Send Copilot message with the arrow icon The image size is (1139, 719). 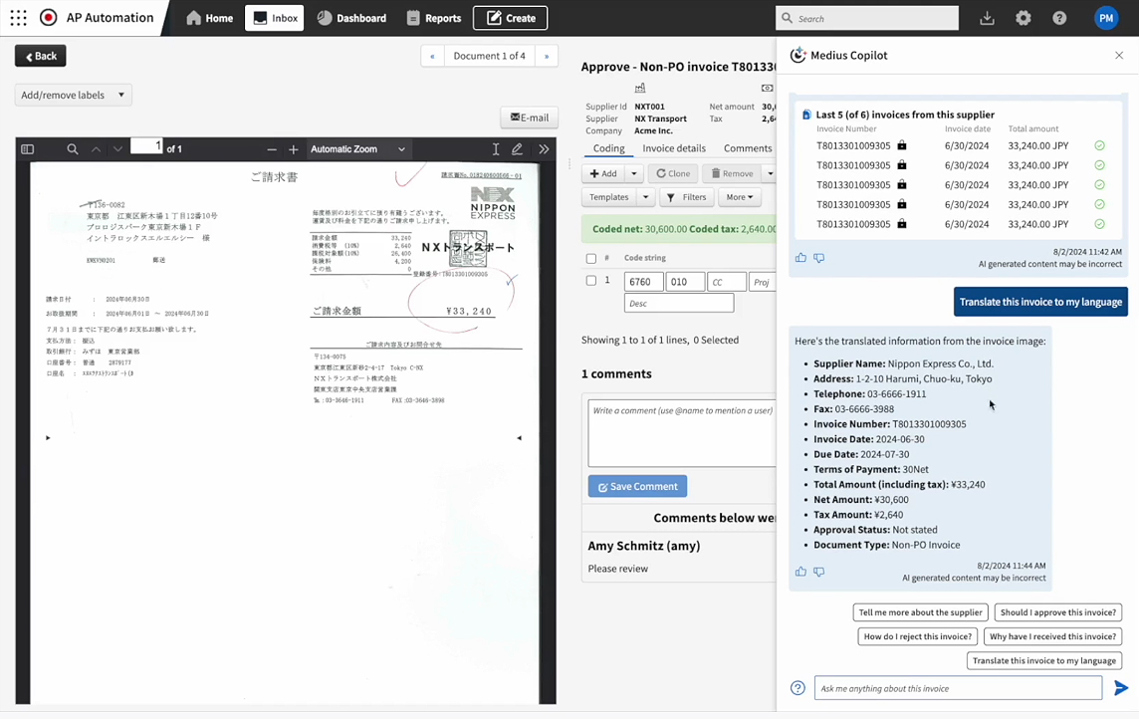[x=1121, y=688]
